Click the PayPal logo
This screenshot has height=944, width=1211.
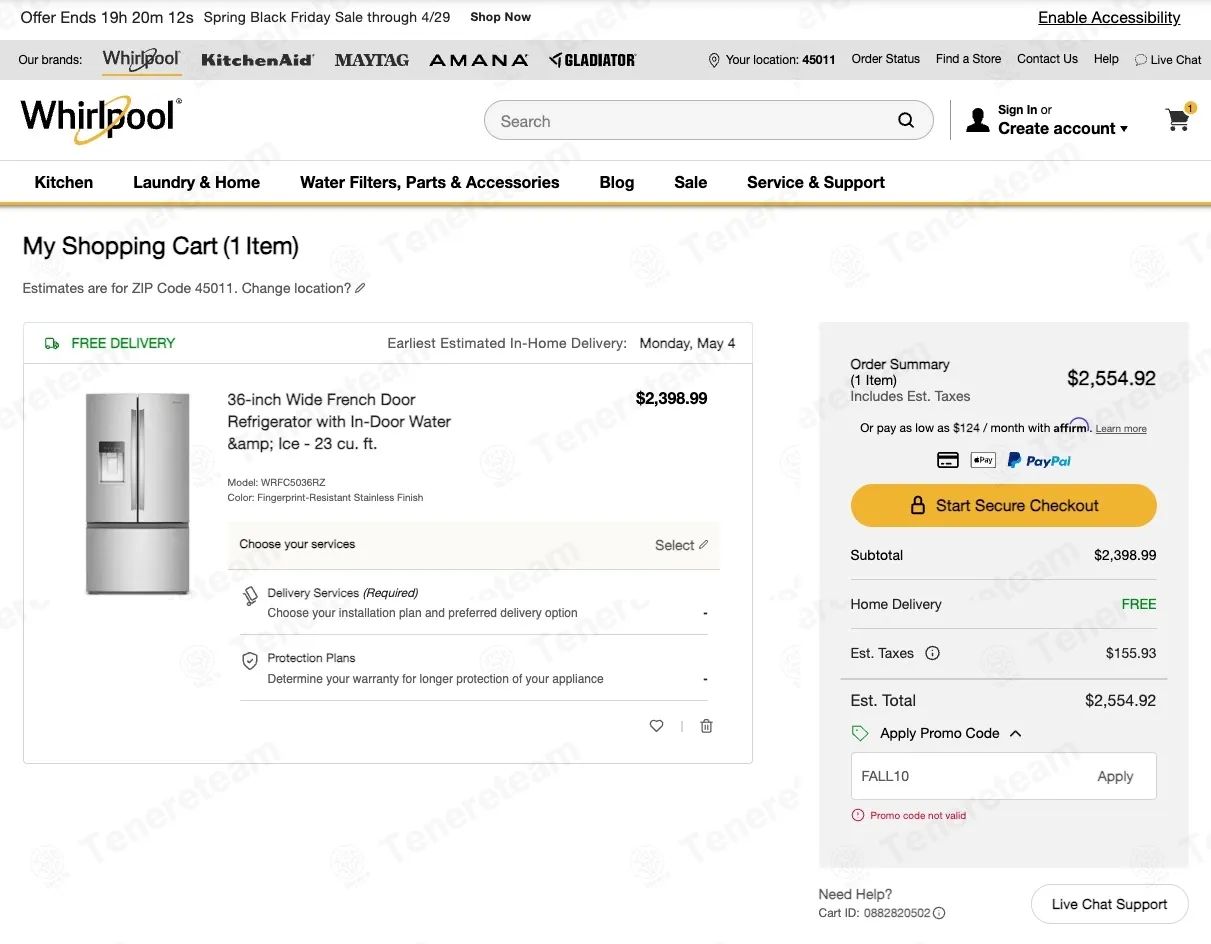pyautogui.click(x=1039, y=460)
